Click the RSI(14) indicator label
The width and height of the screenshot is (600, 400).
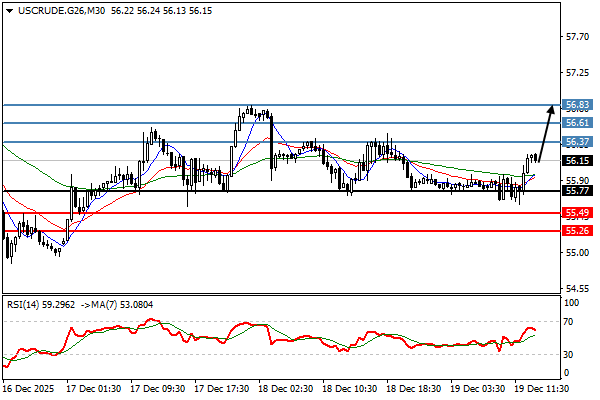pos(26,304)
